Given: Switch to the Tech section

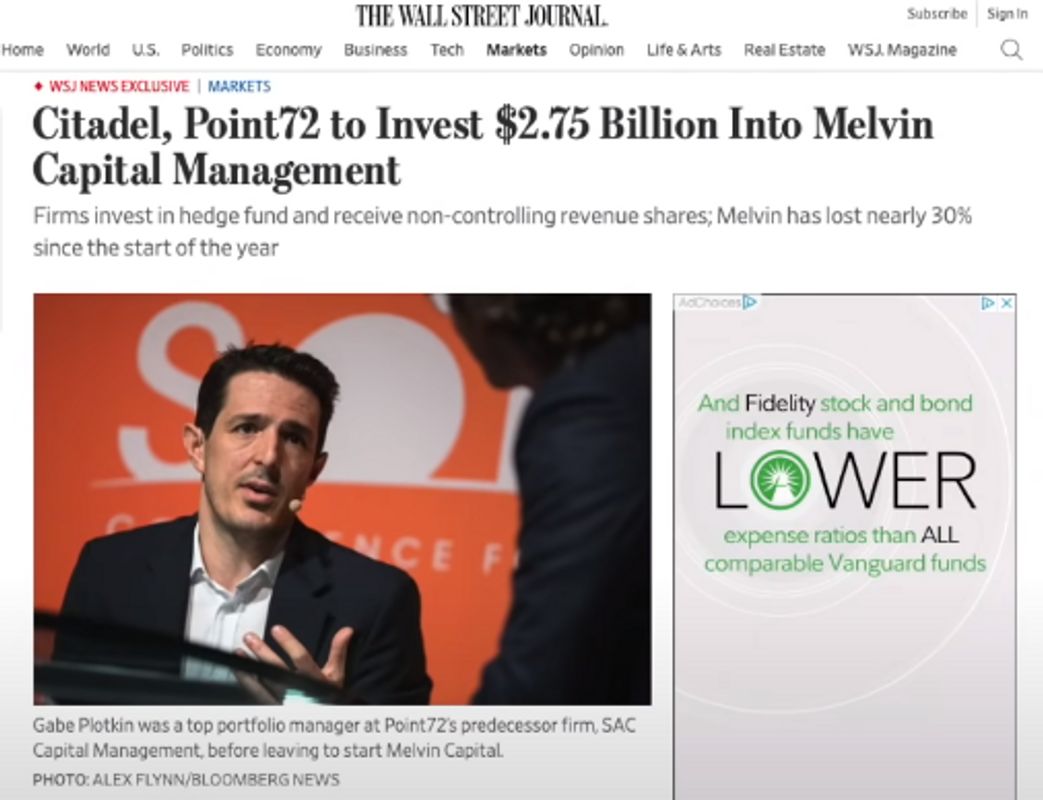Looking at the screenshot, I should coord(447,50).
